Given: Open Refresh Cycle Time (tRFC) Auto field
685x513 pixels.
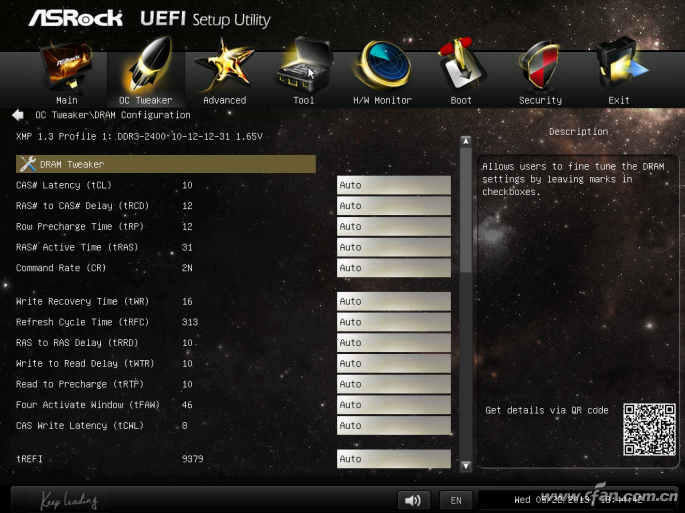Looking at the screenshot, I should 394,322.
